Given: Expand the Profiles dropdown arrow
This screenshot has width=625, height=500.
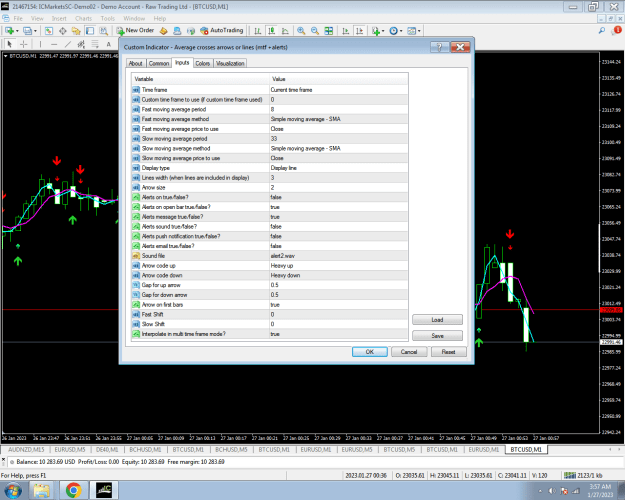Looking at the screenshot, I should coord(35,31).
